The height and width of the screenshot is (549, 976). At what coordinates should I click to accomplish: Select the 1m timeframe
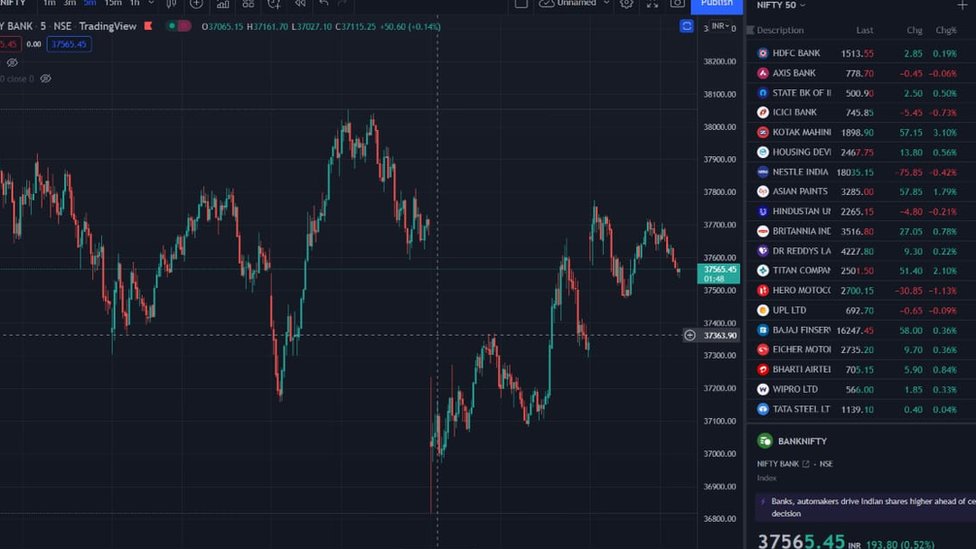click(x=49, y=3)
